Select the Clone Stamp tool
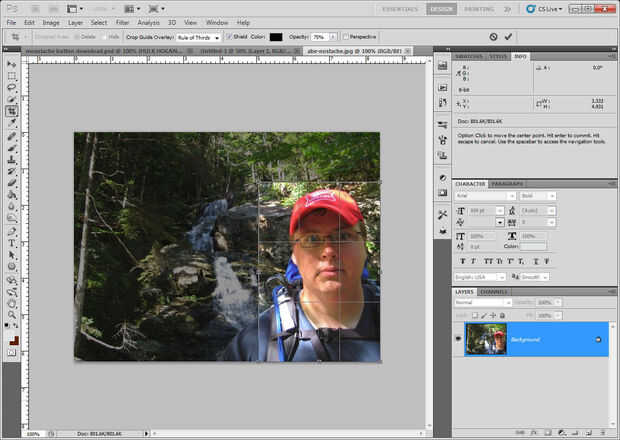The width and height of the screenshot is (620, 440). pos(11,160)
